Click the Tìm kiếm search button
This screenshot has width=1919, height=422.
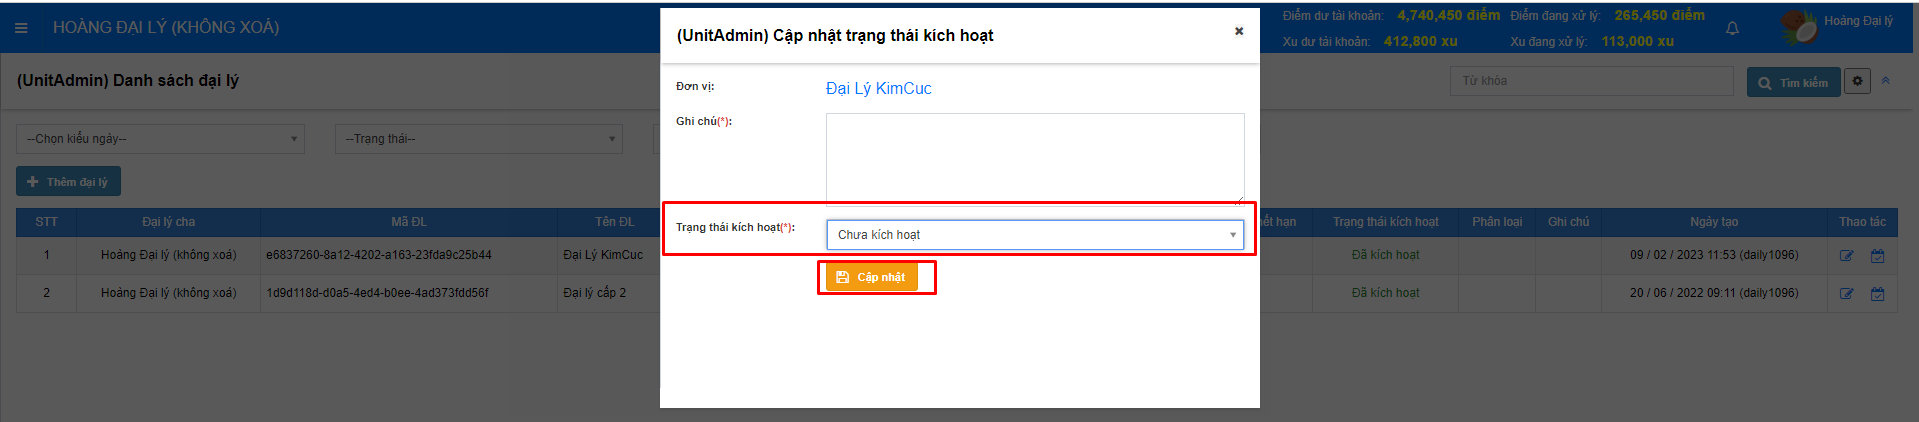click(x=1793, y=83)
